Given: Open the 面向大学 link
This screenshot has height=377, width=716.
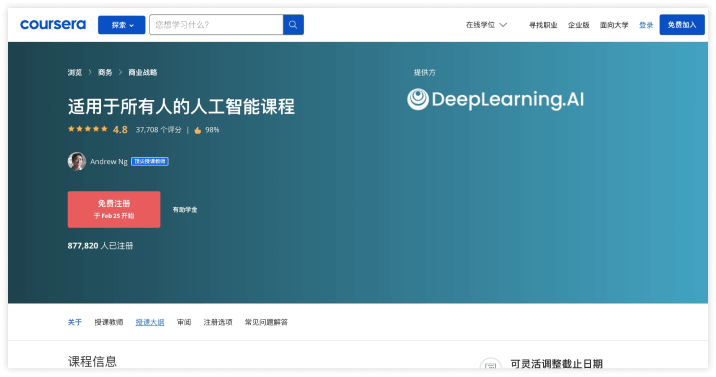Looking at the screenshot, I should [614, 25].
